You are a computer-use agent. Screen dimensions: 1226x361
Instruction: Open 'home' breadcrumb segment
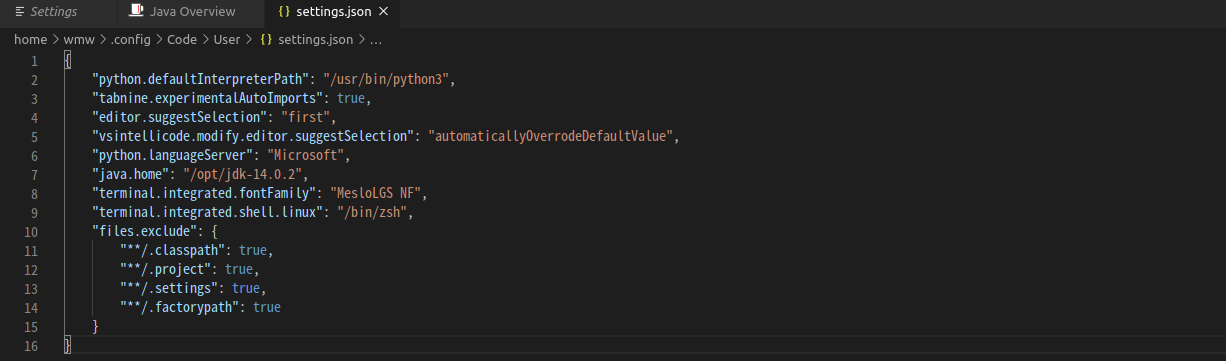click(30, 40)
